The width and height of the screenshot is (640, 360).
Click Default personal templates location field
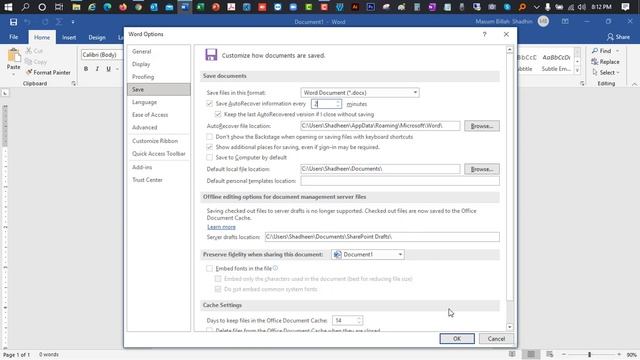click(x=400, y=181)
